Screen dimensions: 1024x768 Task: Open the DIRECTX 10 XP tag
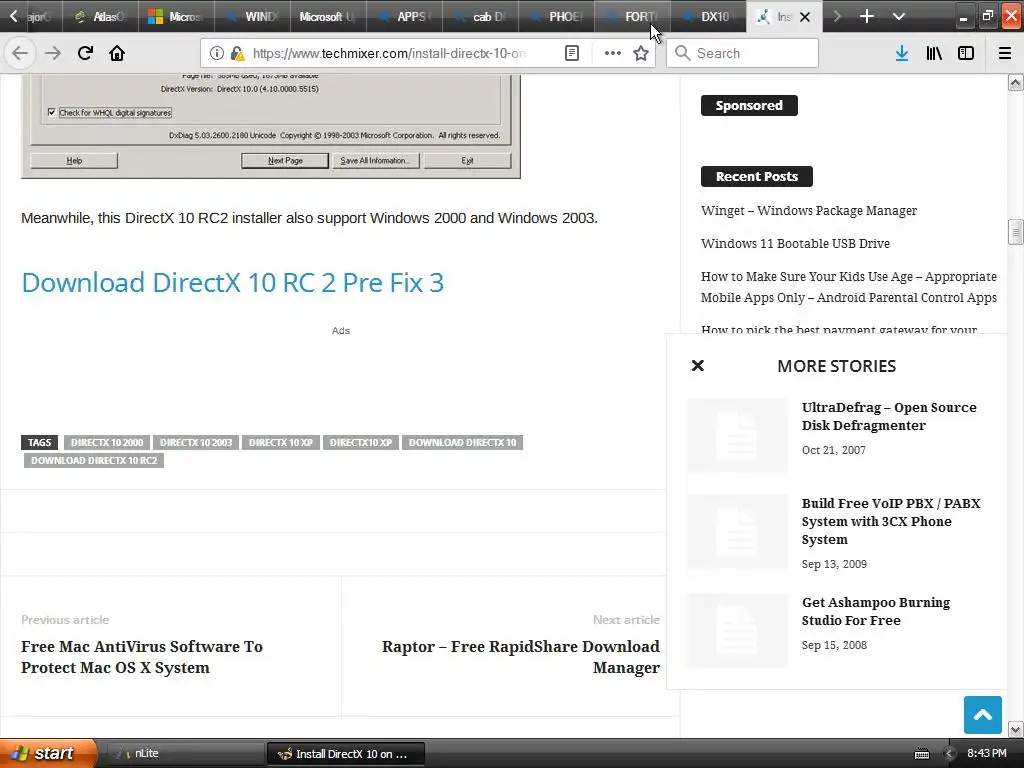click(281, 442)
